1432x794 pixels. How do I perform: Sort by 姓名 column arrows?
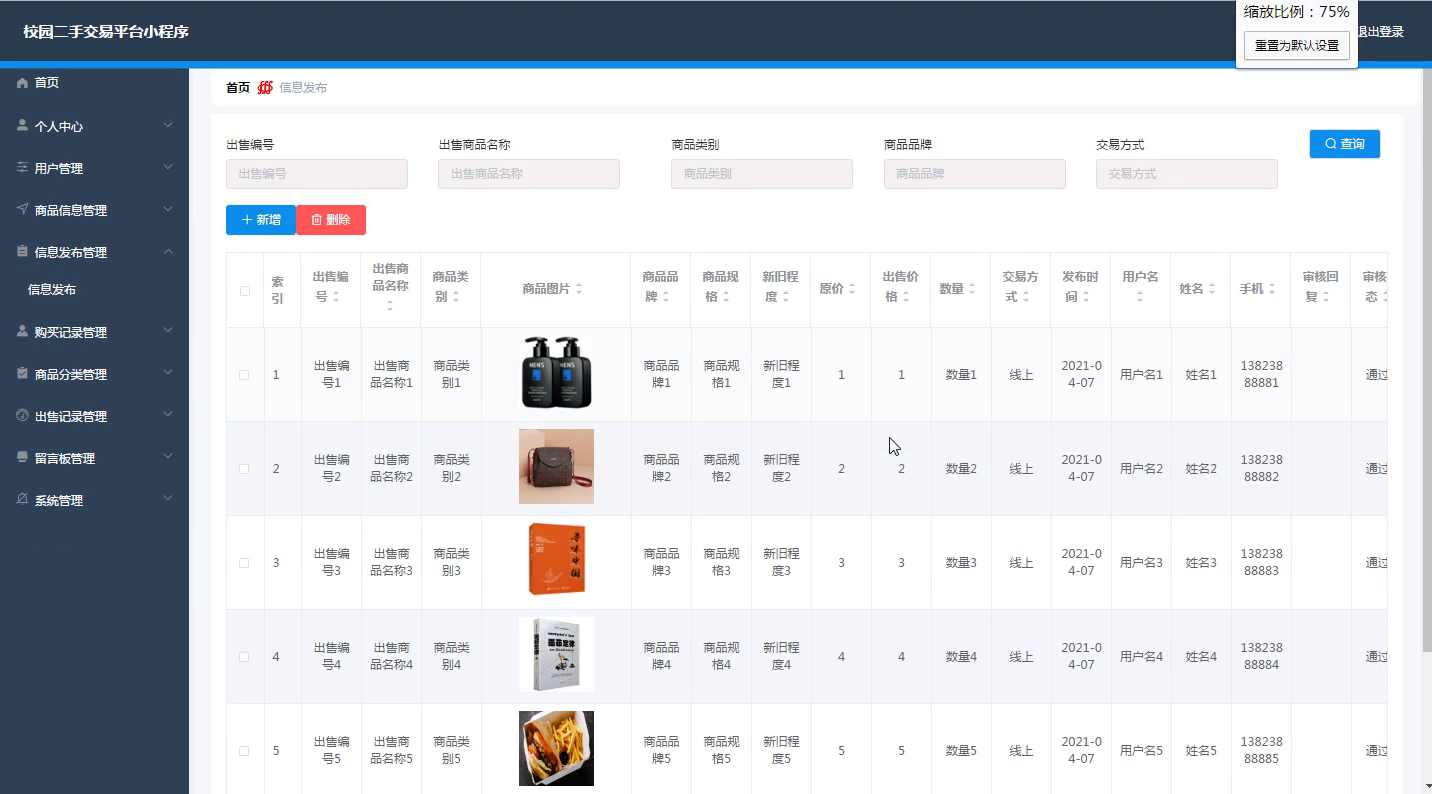point(1212,289)
